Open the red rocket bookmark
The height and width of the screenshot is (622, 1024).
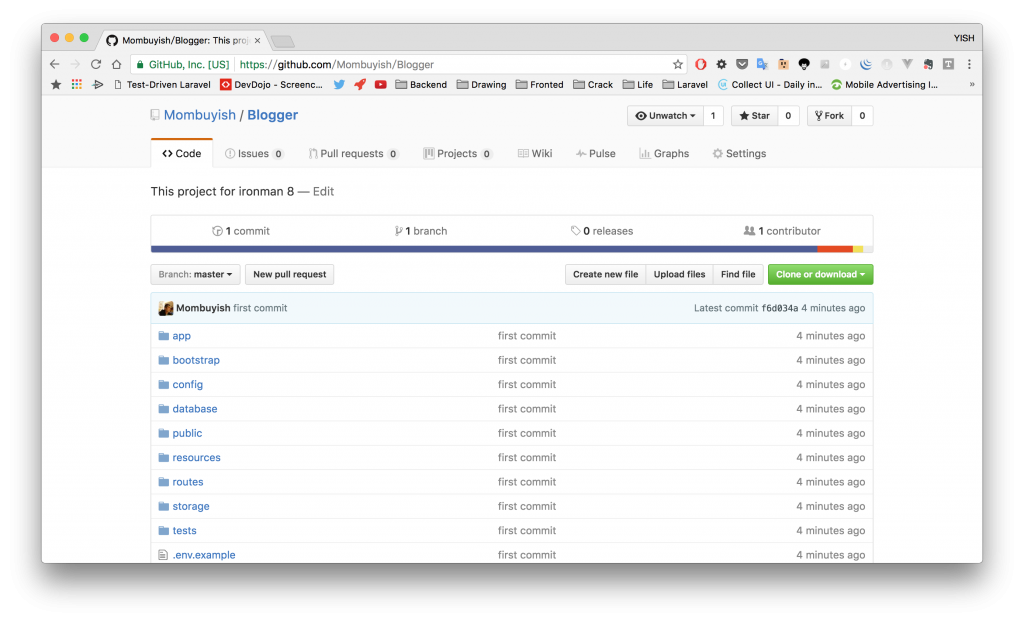pyautogui.click(x=360, y=84)
